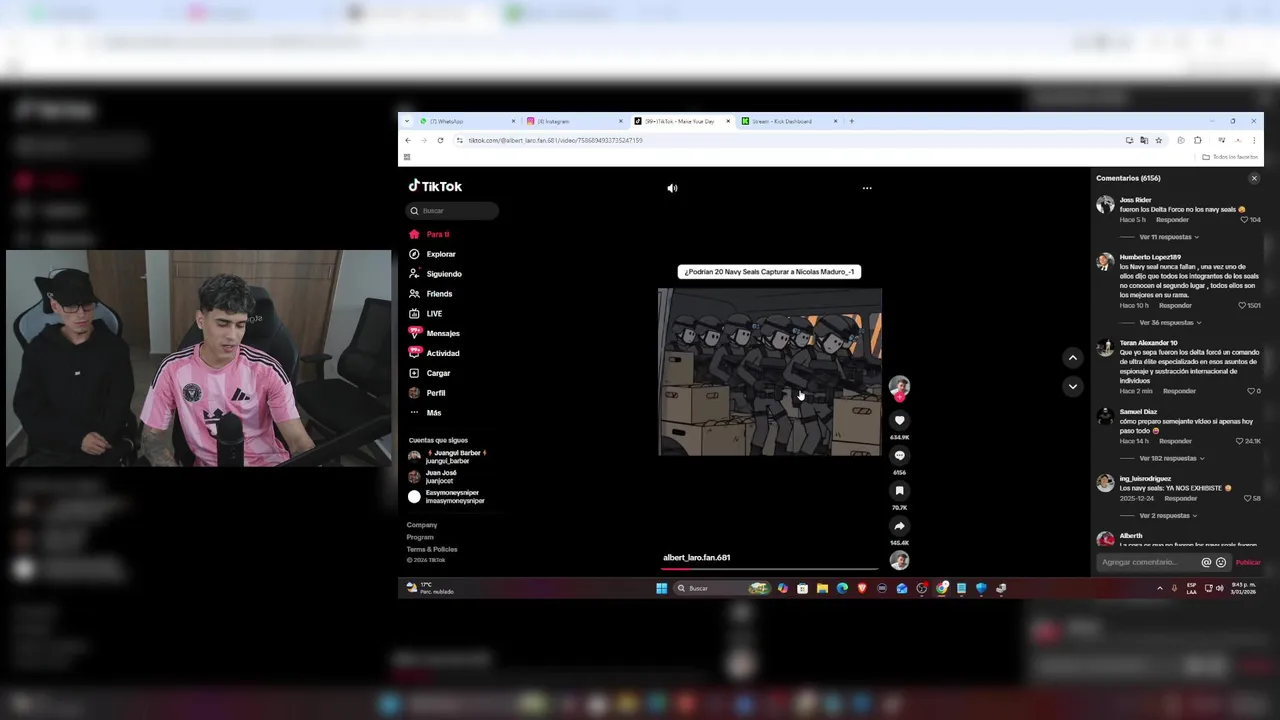Click the browser address bar URL
The width and height of the screenshot is (1280, 720).
point(555,140)
